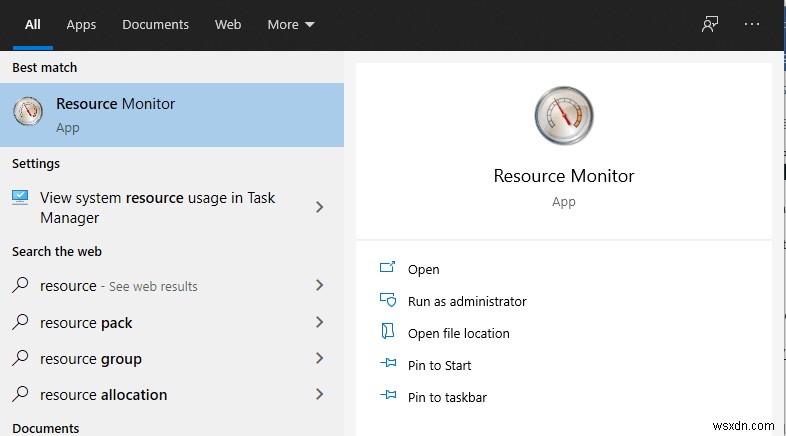
Task: Expand the resource group suggestion arrow
Action: pyautogui.click(x=320, y=358)
